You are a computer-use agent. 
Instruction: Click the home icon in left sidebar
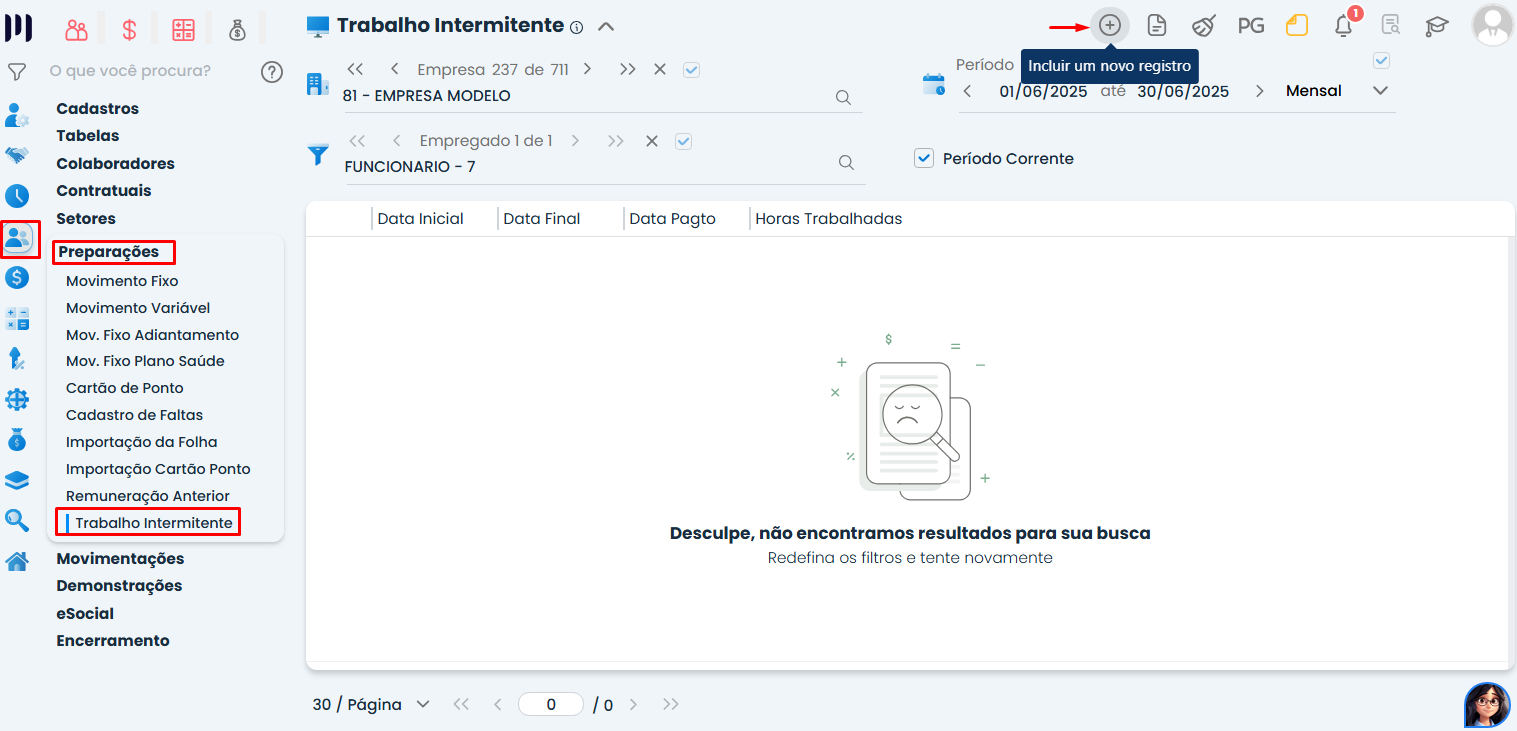coord(17,561)
